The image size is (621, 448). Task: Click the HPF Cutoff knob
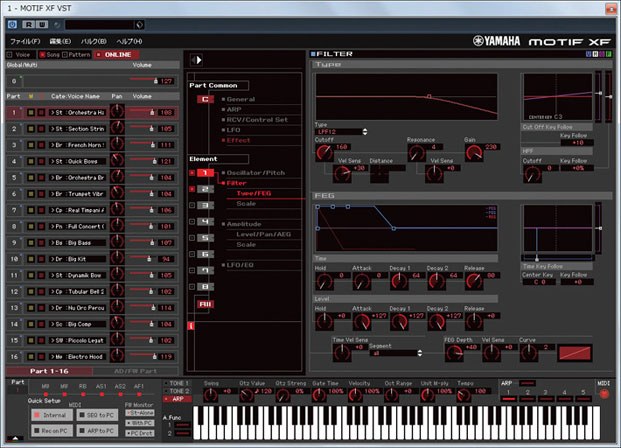coord(532,174)
